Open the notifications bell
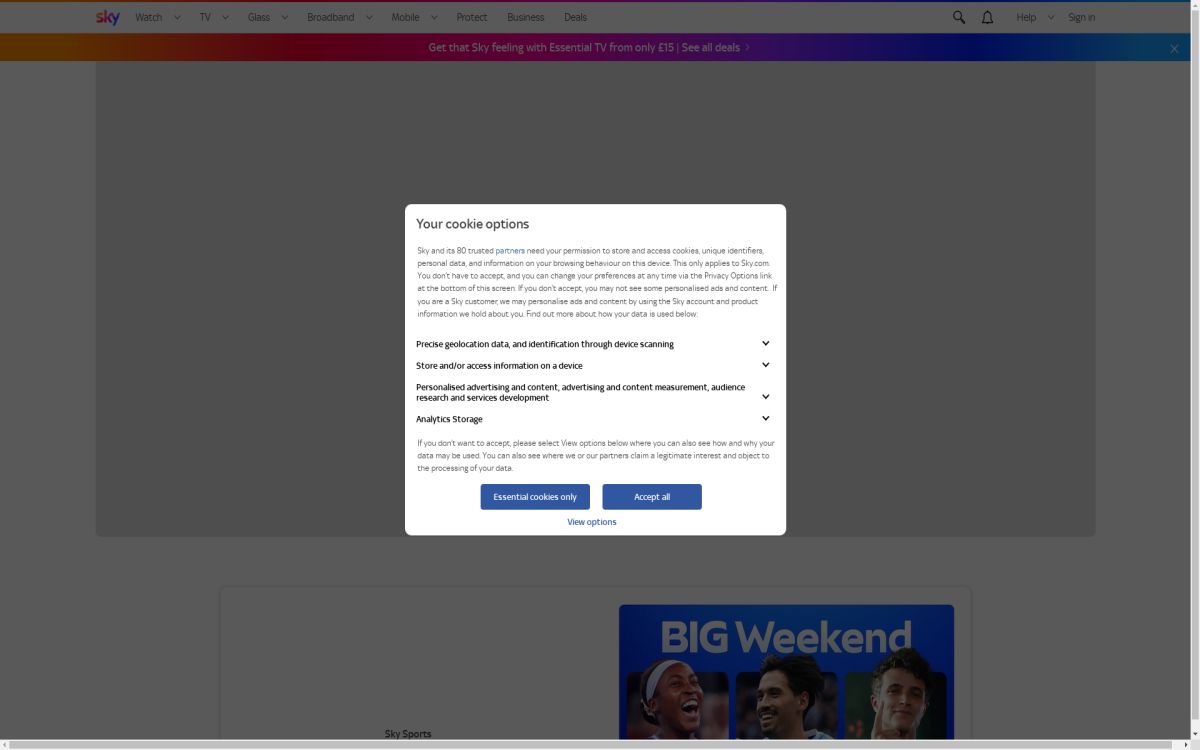The width and height of the screenshot is (1200, 750). point(987,17)
